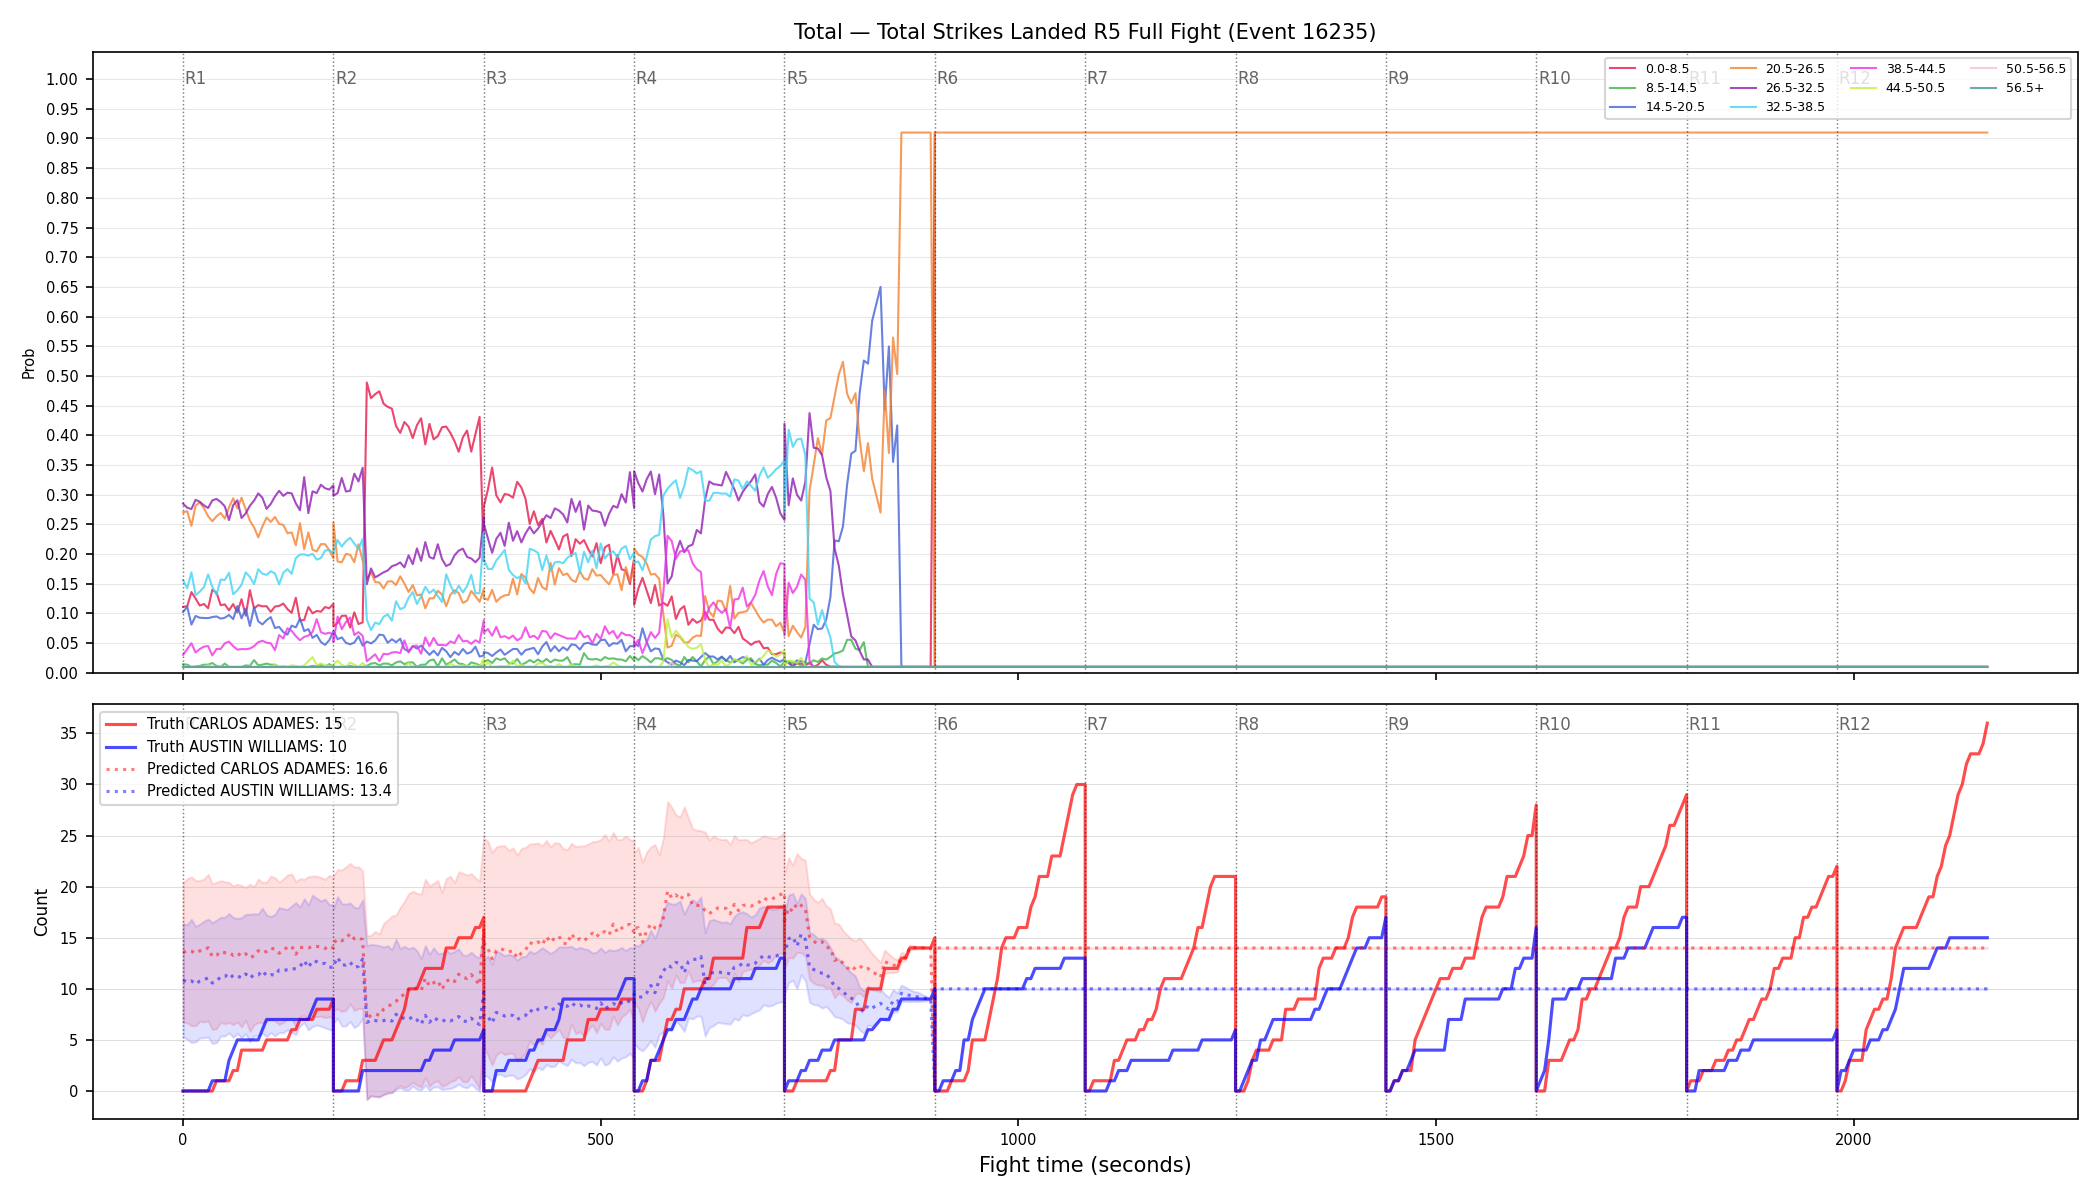Click the purple line swatch for 26.5-32.5
Screen dimensions: 2100x1200
[x=1743, y=88]
